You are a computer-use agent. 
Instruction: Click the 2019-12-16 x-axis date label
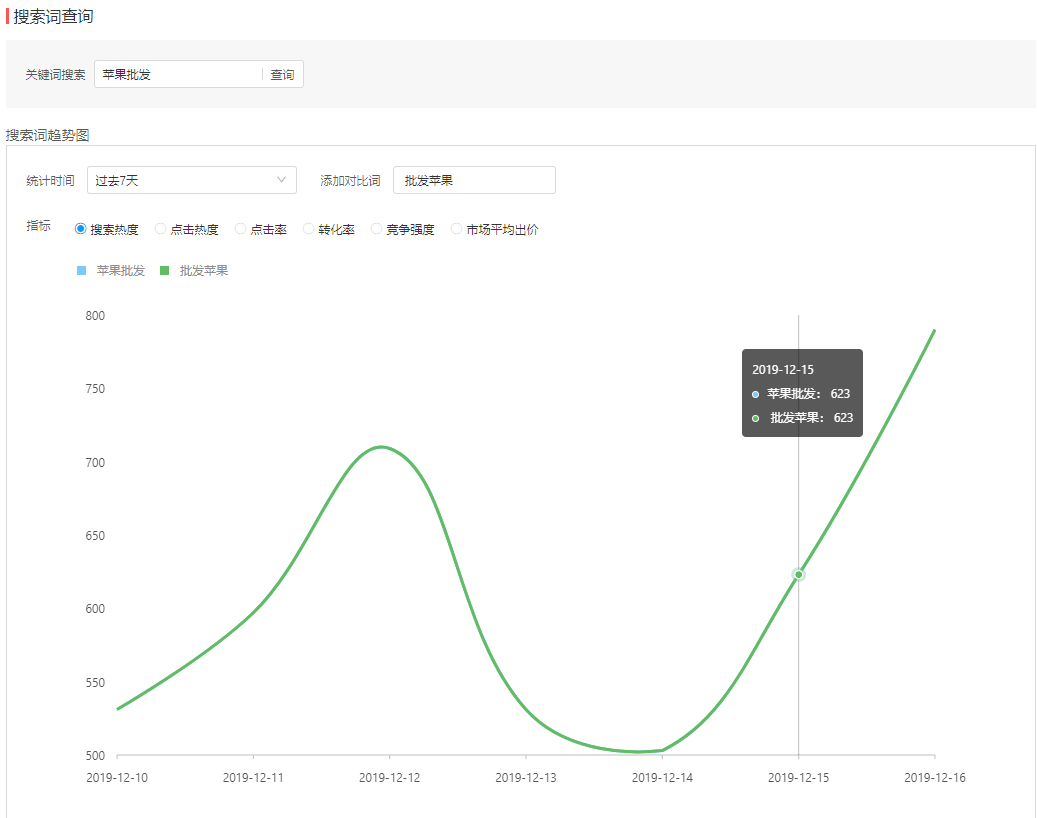click(934, 778)
